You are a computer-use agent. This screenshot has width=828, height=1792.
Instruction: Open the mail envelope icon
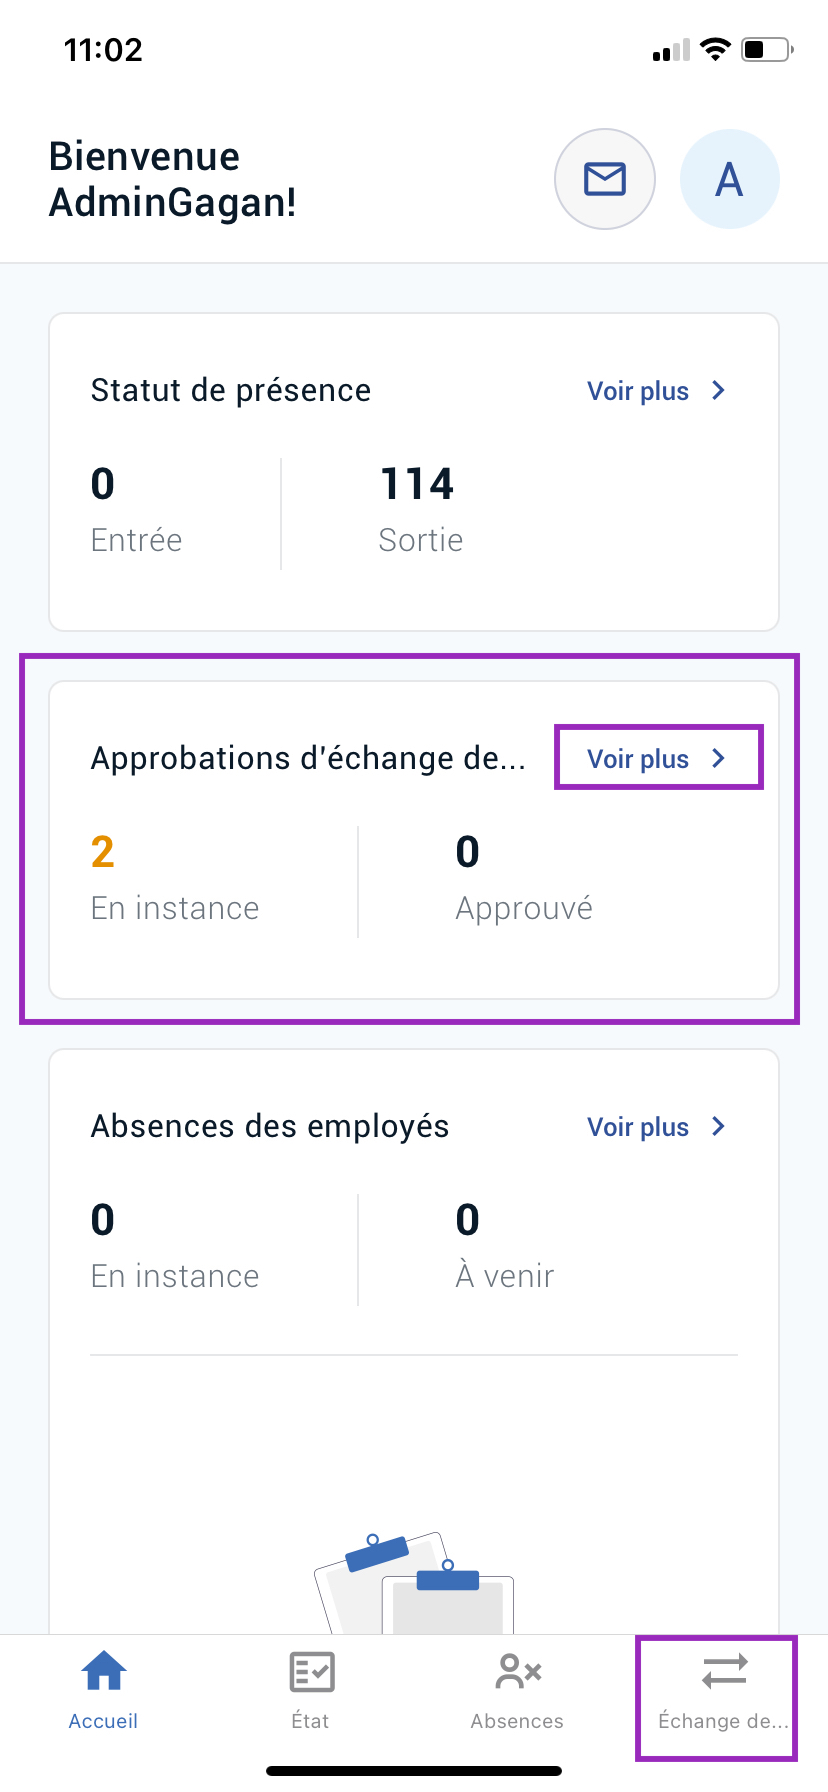[x=605, y=179]
